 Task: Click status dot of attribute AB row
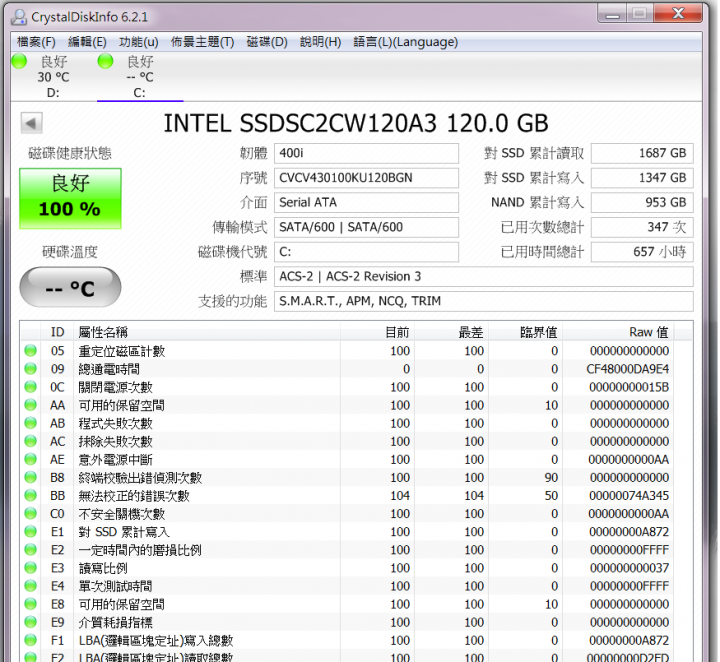pos(31,423)
